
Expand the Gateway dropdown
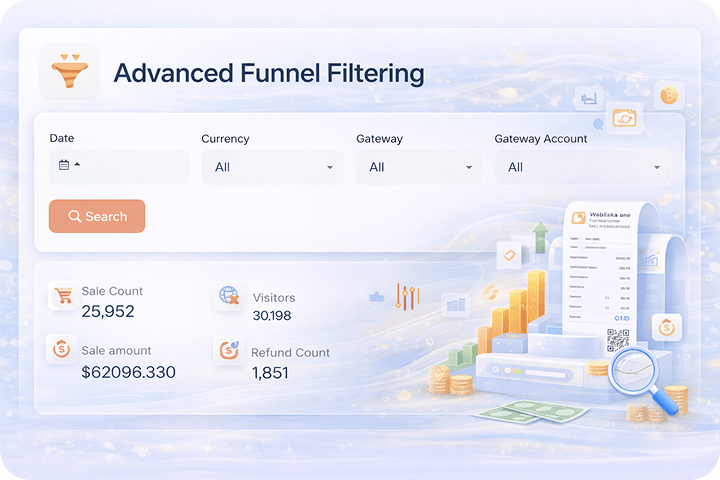[x=418, y=167]
